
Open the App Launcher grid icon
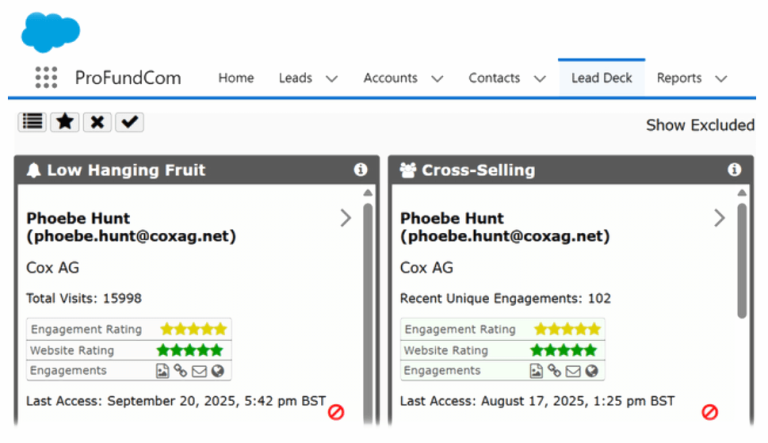tap(46, 78)
